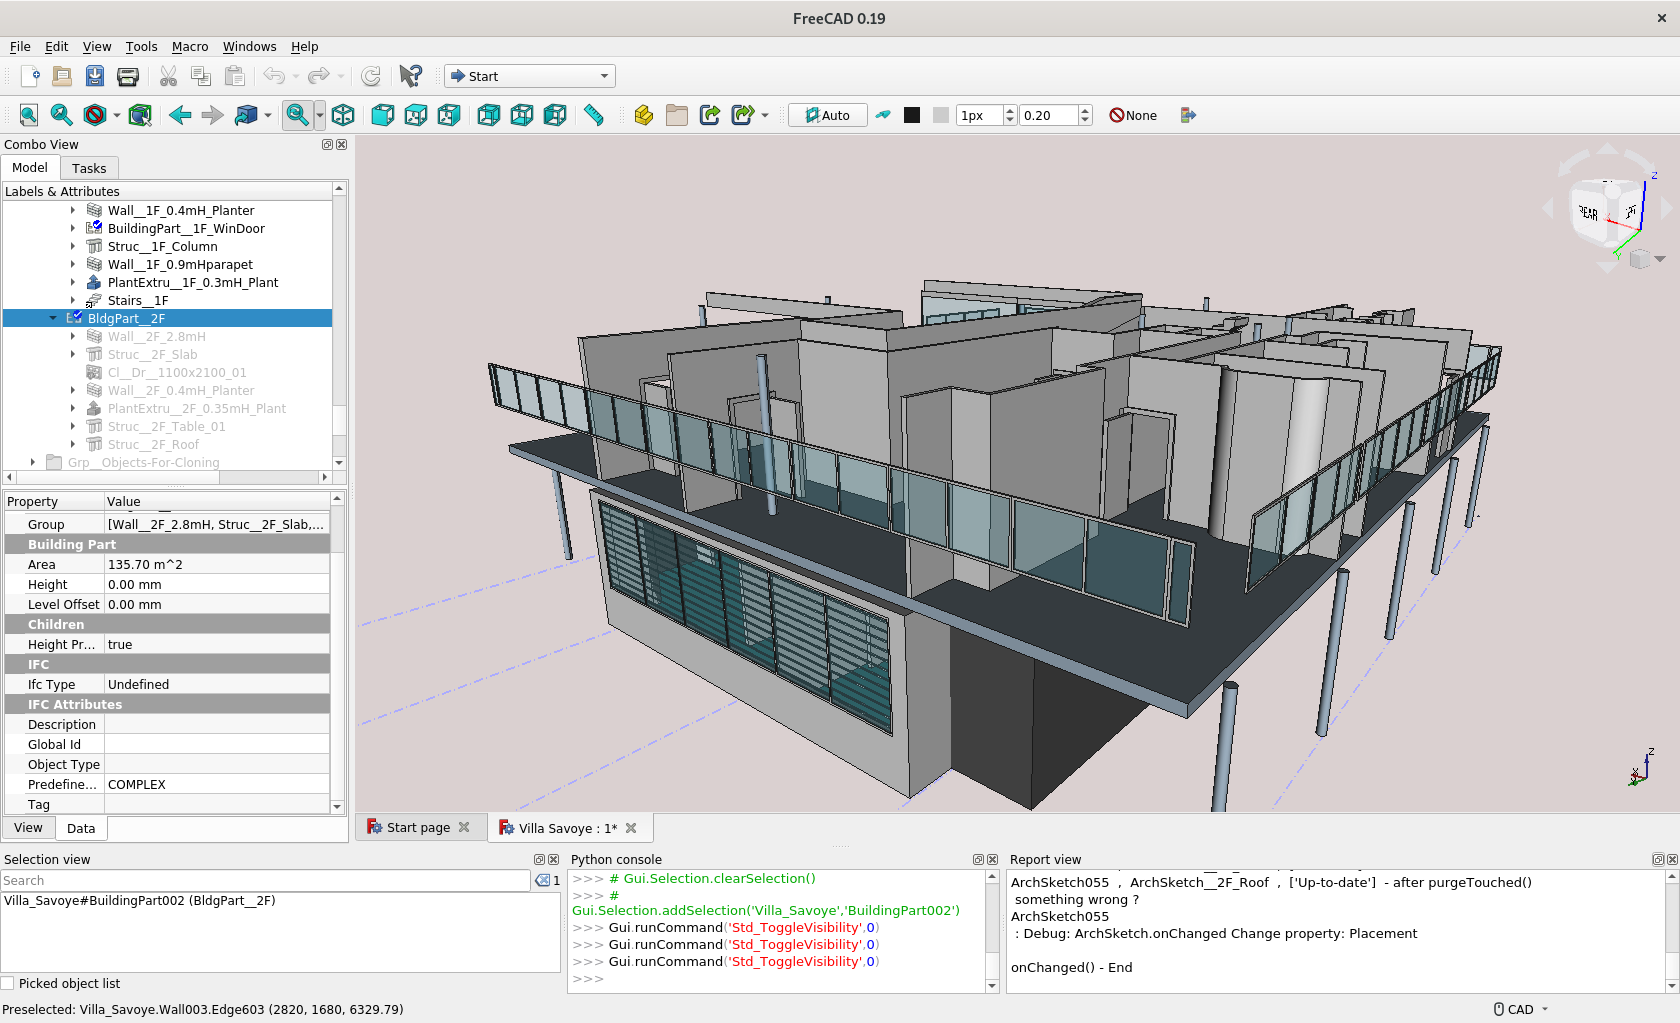This screenshot has width=1680, height=1023.
Task: Increase the 0.20 font size stepper
Action: 1085,110
